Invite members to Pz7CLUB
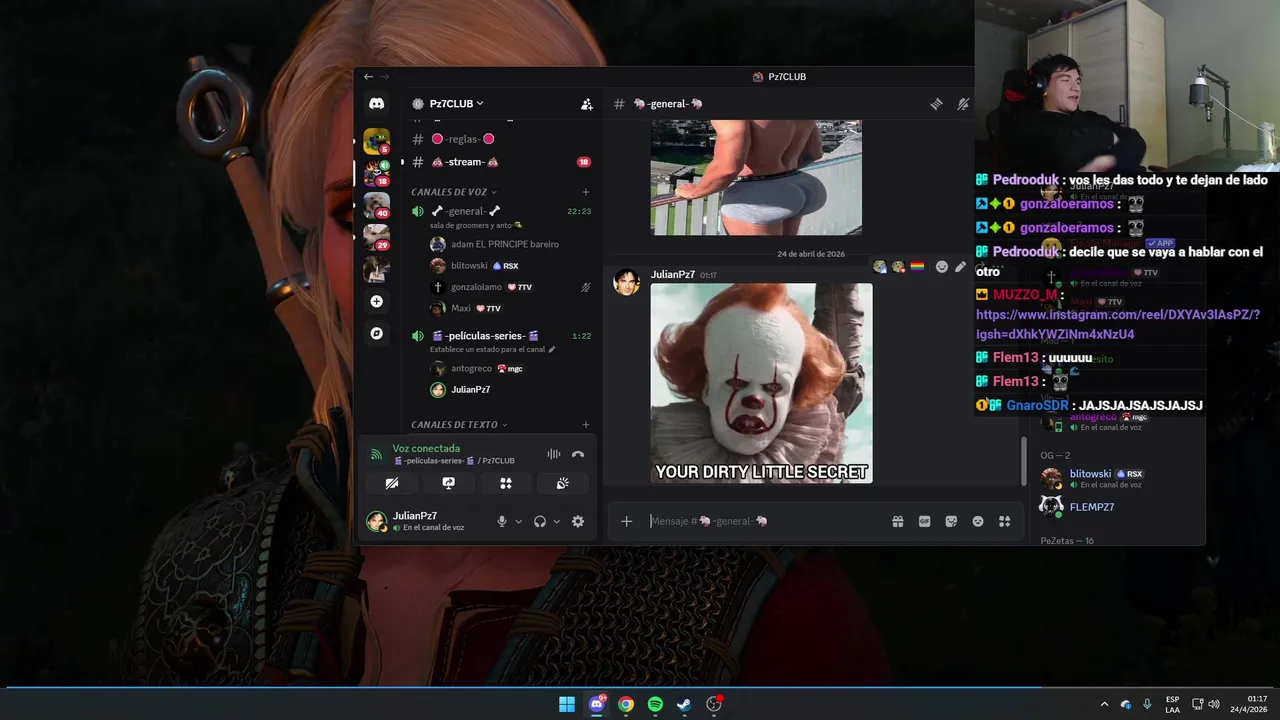Image resolution: width=1280 pixels, height=720 pixels. pyautogui.click(x=587, y=104)
